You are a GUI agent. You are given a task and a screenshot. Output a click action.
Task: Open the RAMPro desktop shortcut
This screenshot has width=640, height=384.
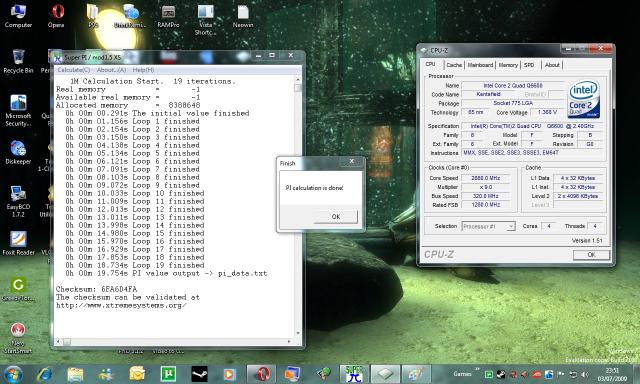168,16
